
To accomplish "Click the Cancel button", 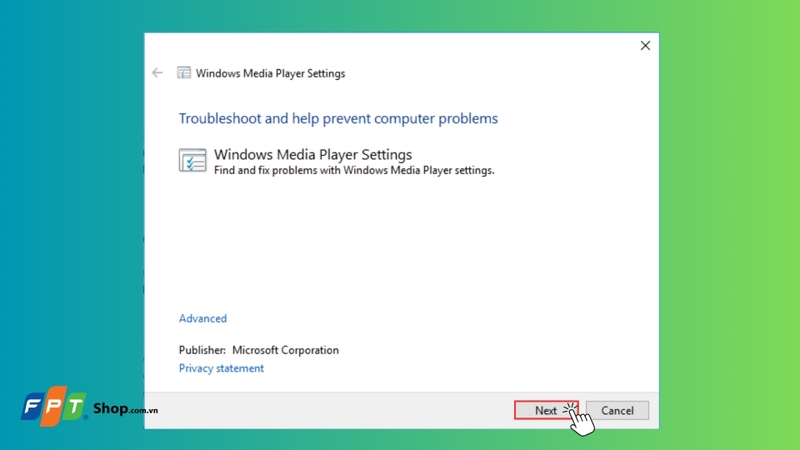I will [617, 410].
